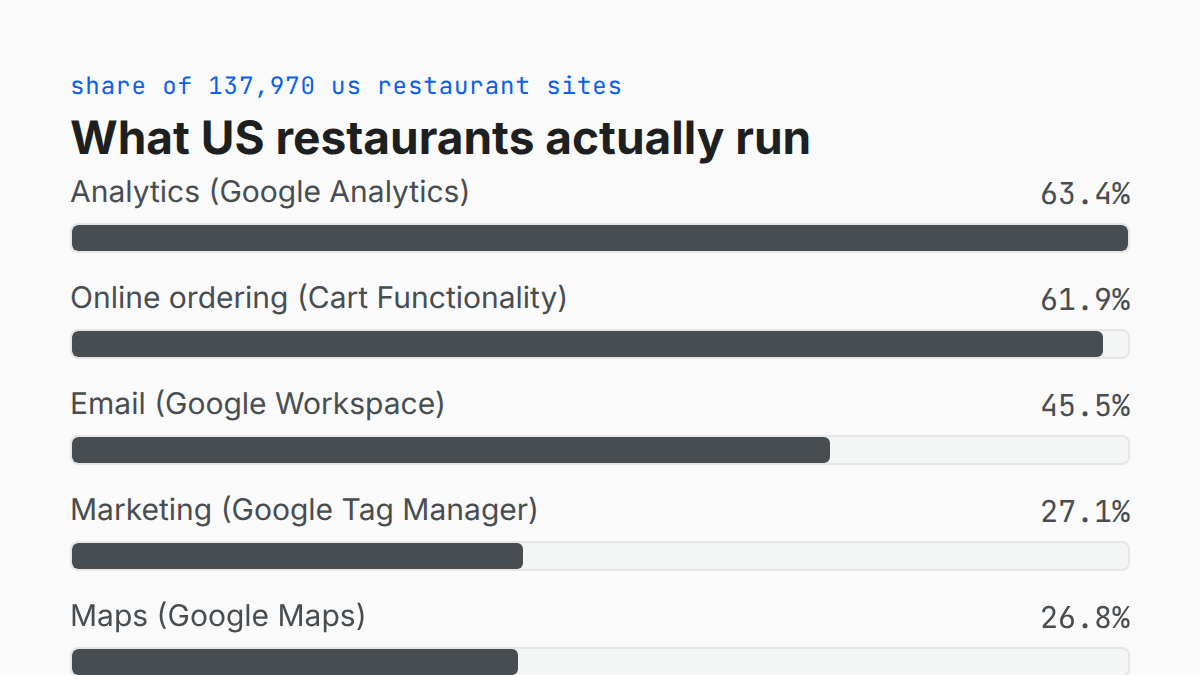
Task: Click the 45.5% value
Action: click(x=1085, y=405)
